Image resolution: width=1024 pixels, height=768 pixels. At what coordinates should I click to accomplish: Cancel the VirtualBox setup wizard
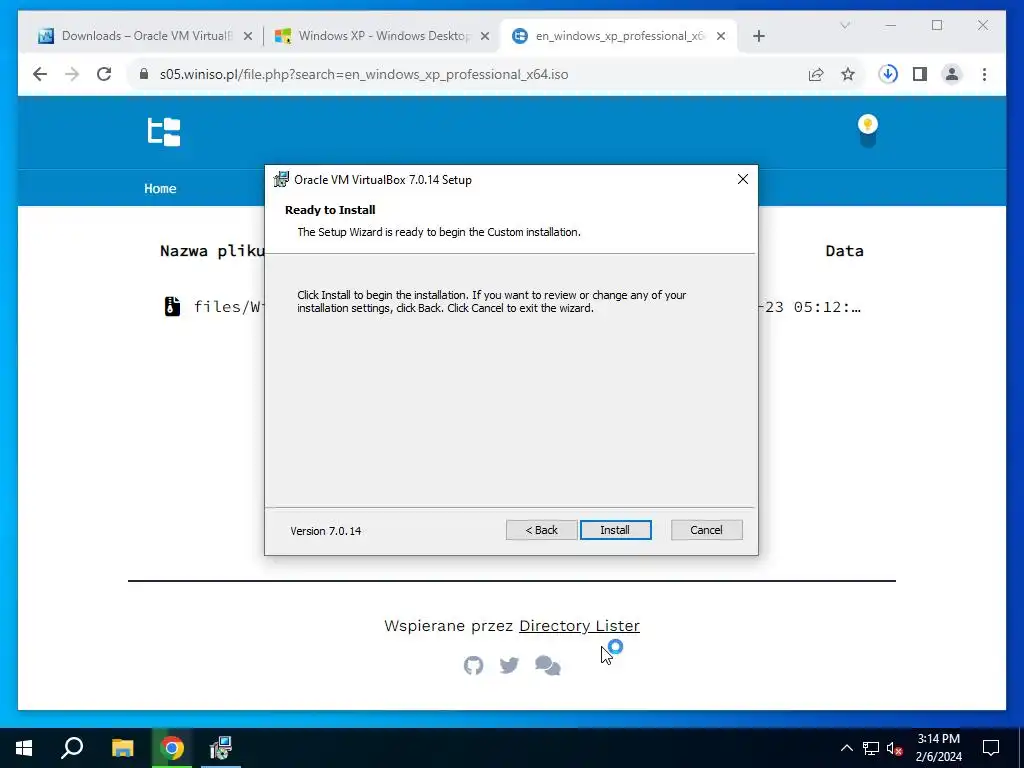(x=706, y=530)
